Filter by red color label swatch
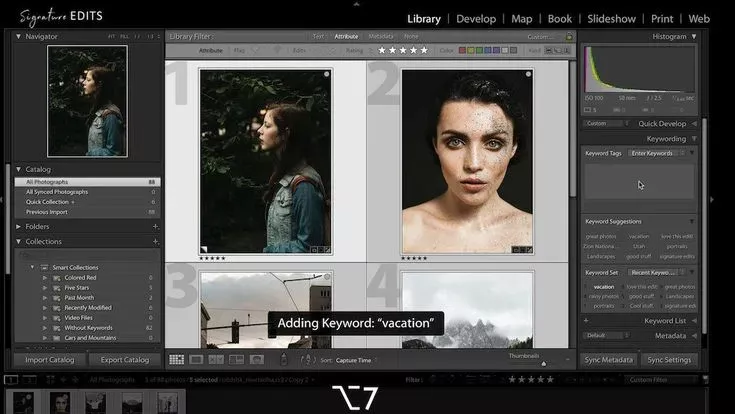Viewport: 735px width, 414px height. pyautogui.click(x=462, y=50)
